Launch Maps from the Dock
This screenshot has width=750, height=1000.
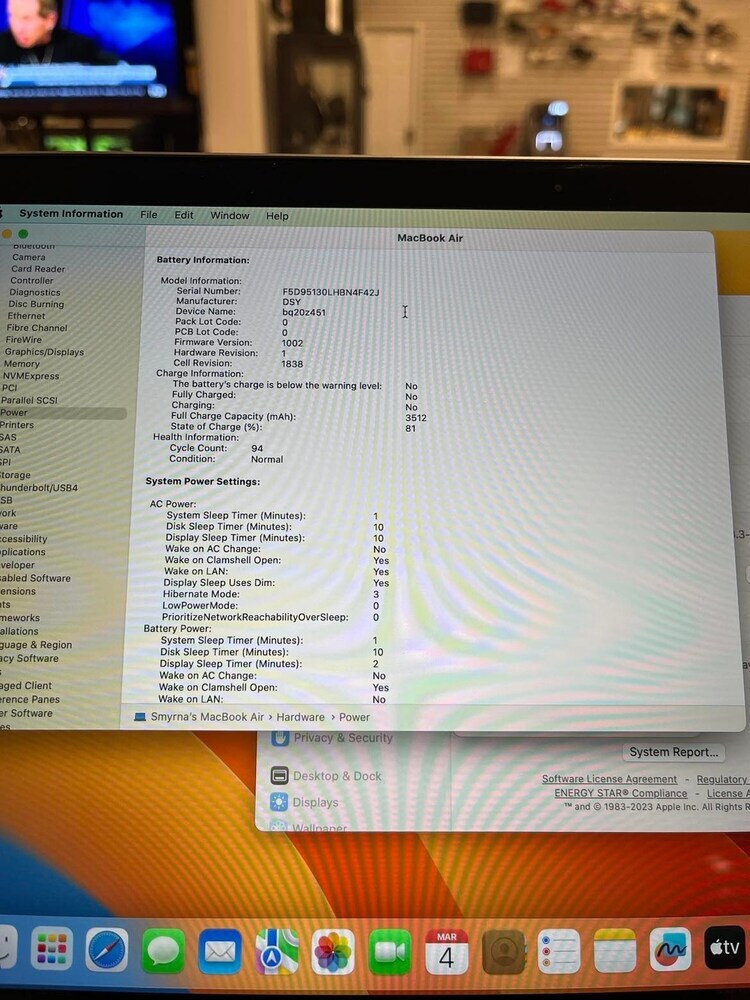pyautogui.click(x=277, y=952)
